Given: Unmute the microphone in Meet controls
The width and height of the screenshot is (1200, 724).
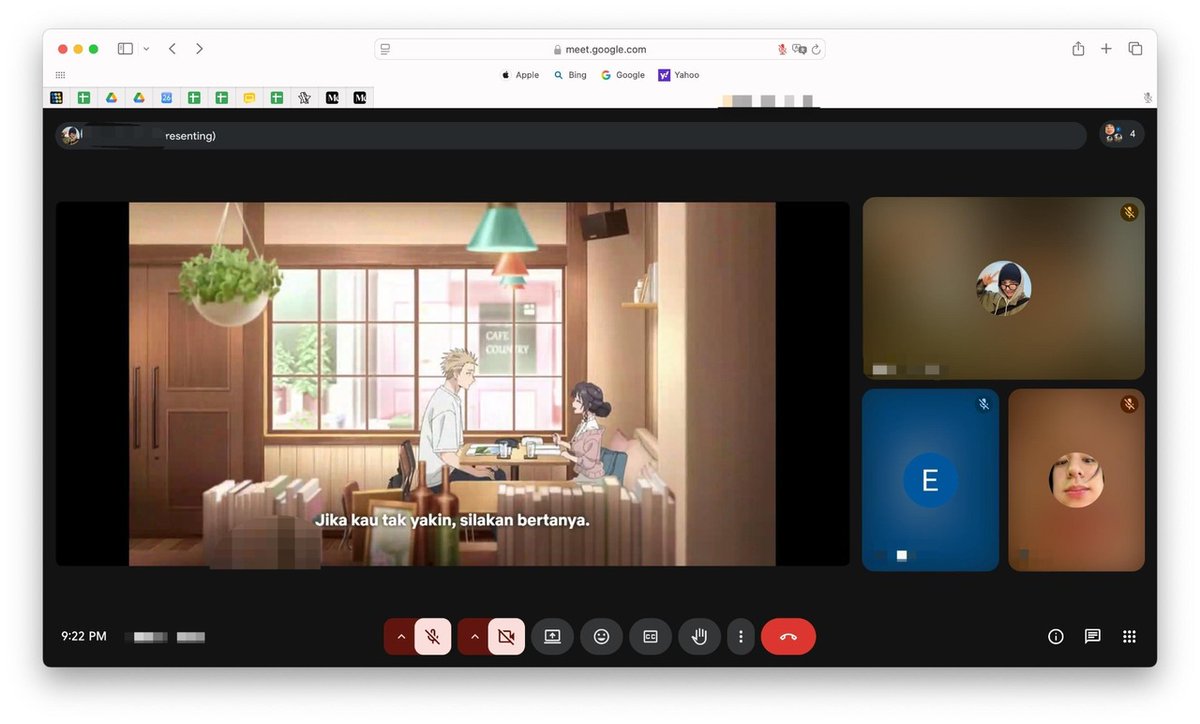Looking at the screenshot, I should (433, 636).
